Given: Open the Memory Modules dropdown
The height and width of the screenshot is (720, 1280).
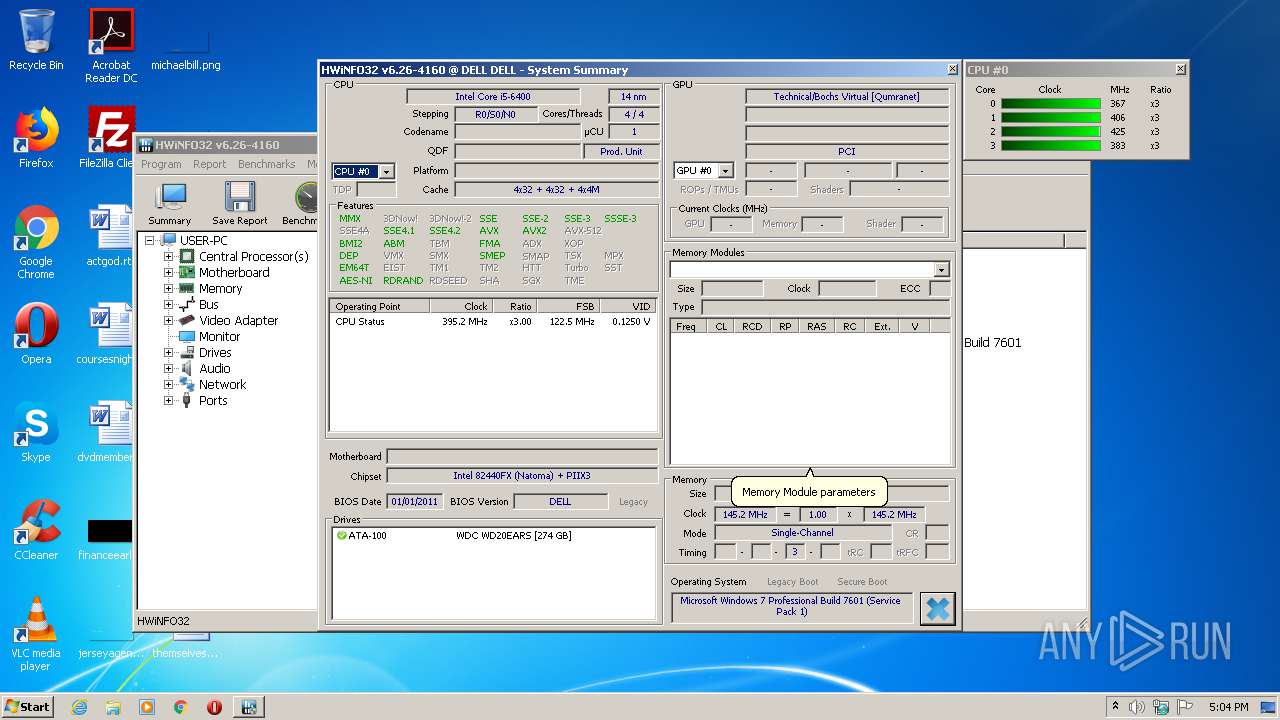Looking at the screenshot, I should [x=941, y=270].
